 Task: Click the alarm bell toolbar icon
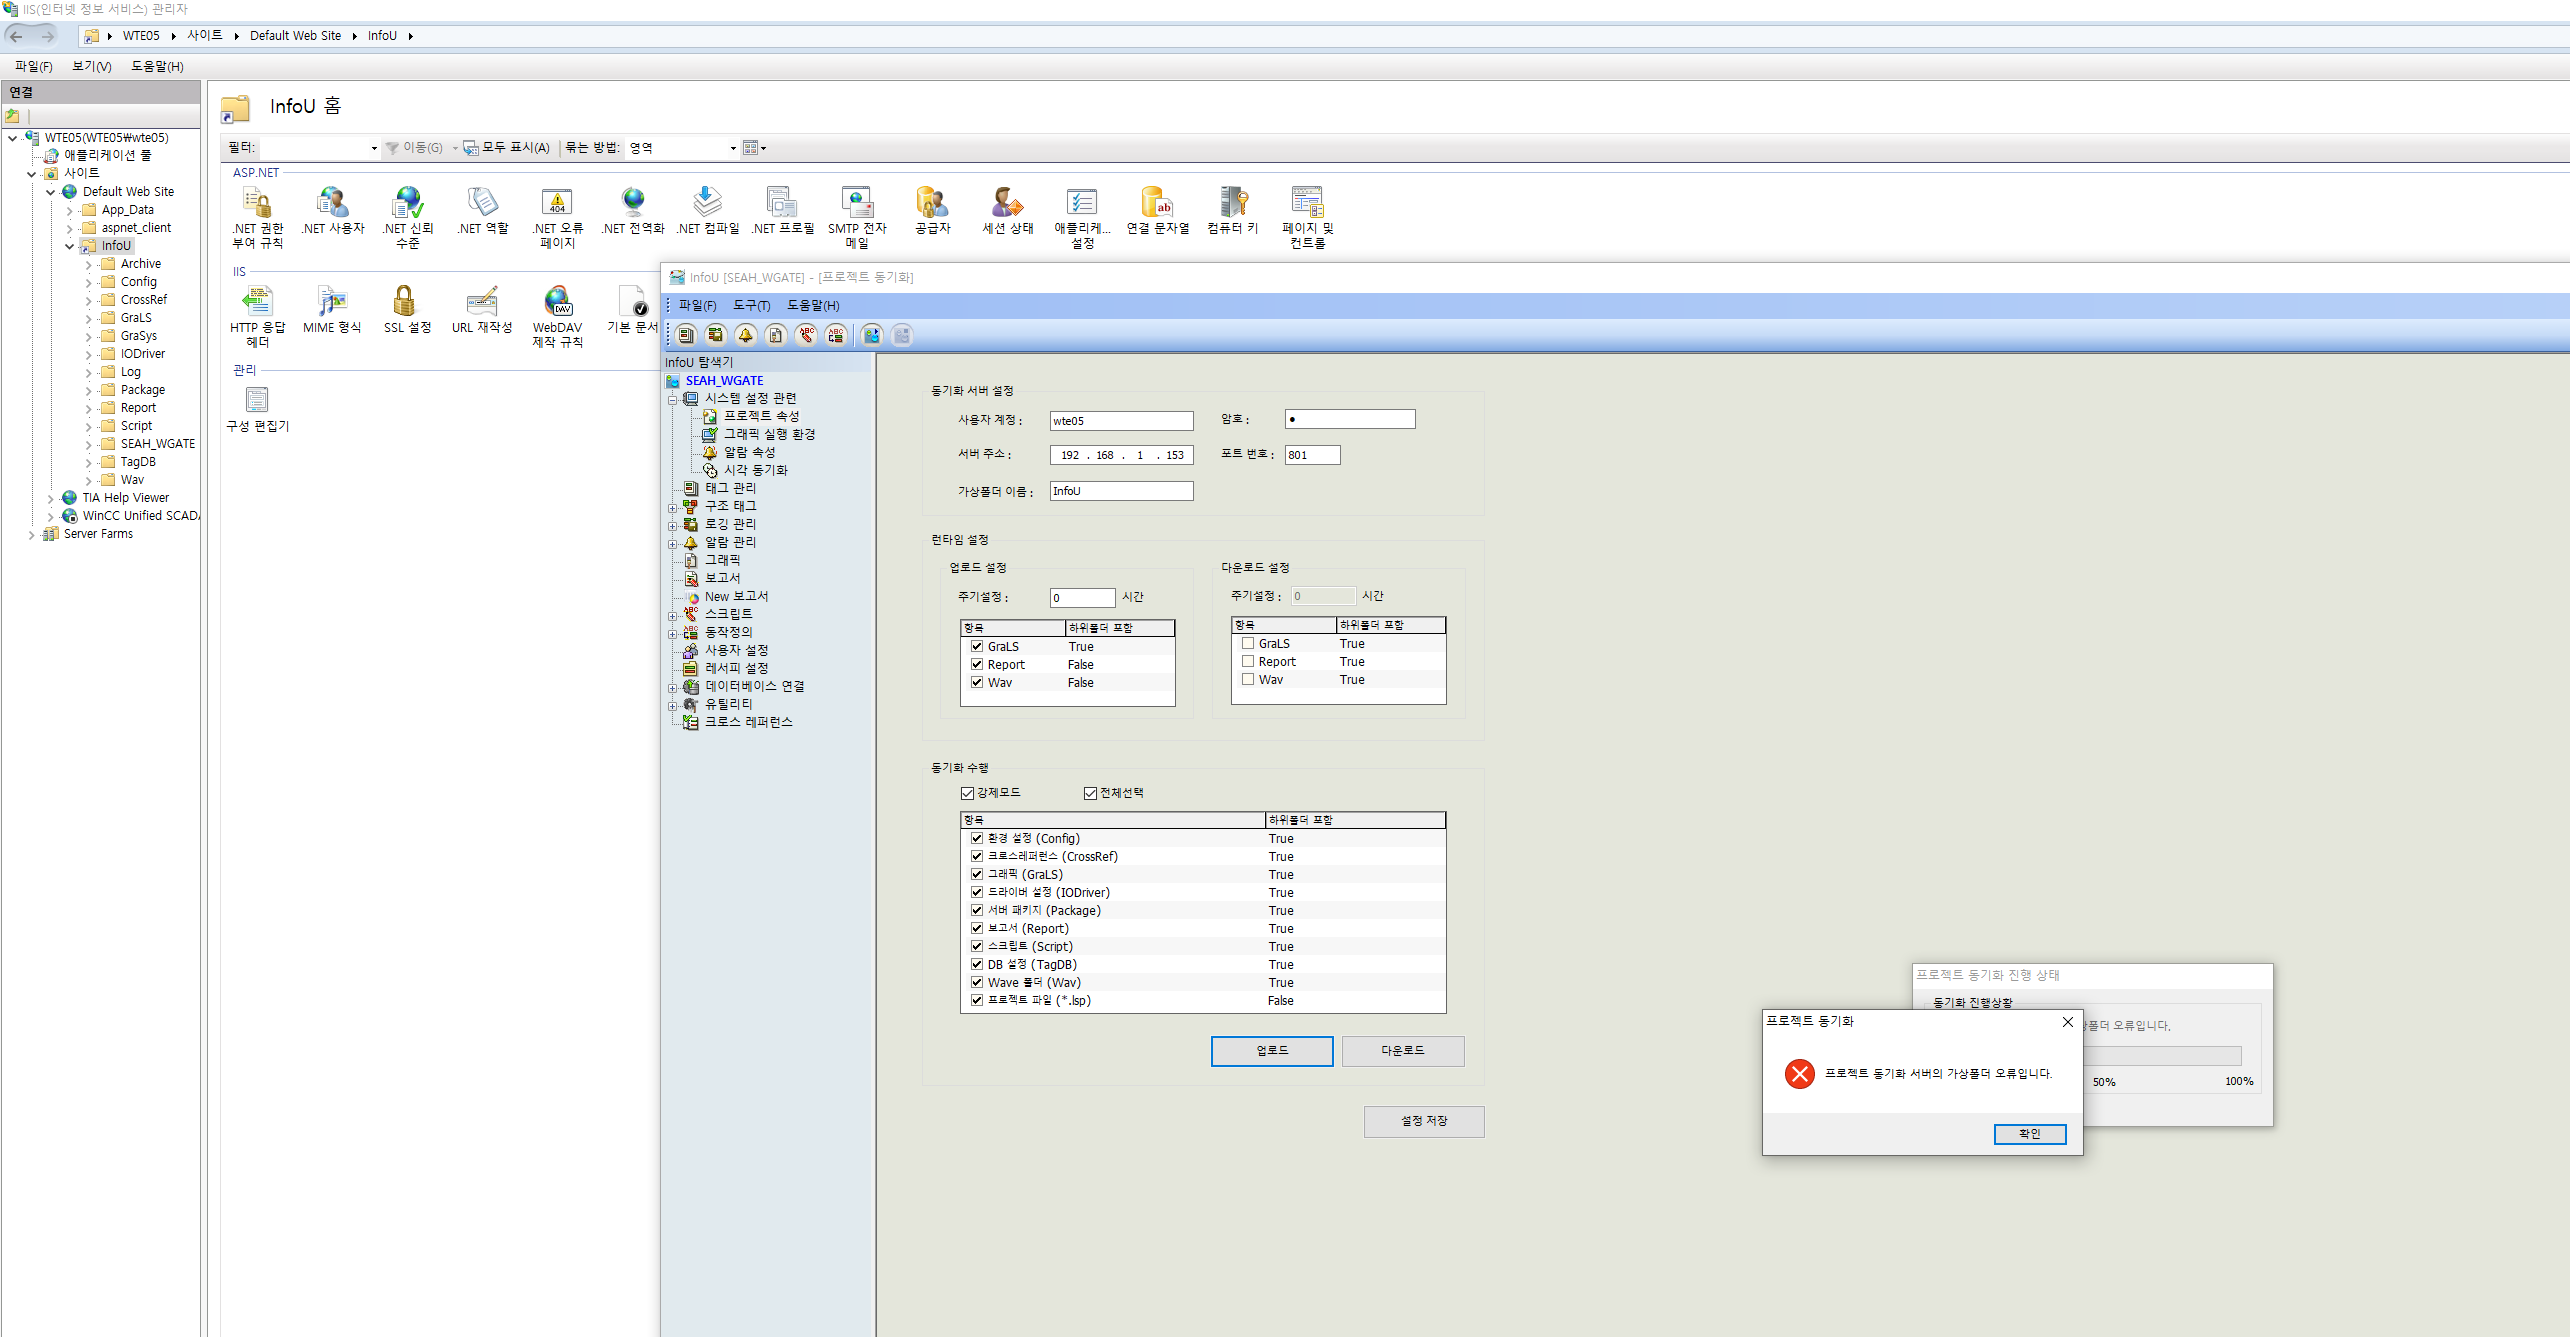pos(745,335)
